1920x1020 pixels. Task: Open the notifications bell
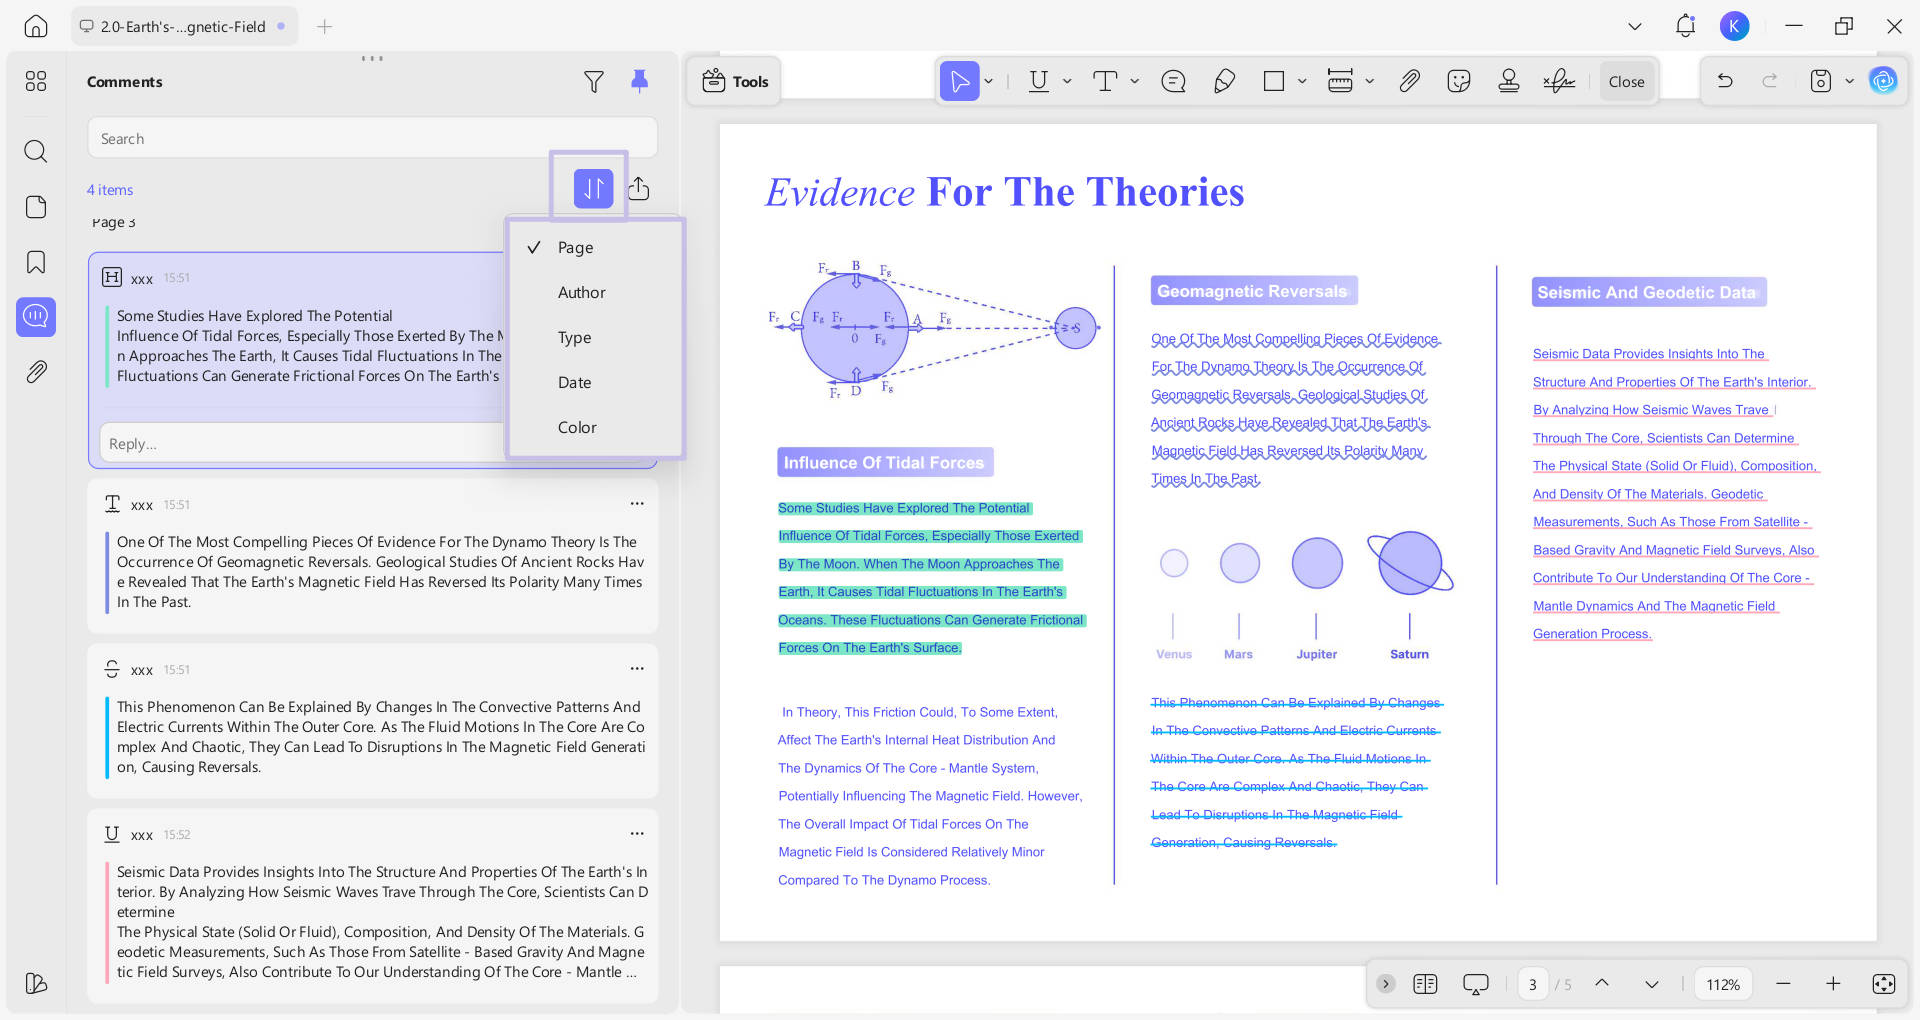tap(1685, 26)
